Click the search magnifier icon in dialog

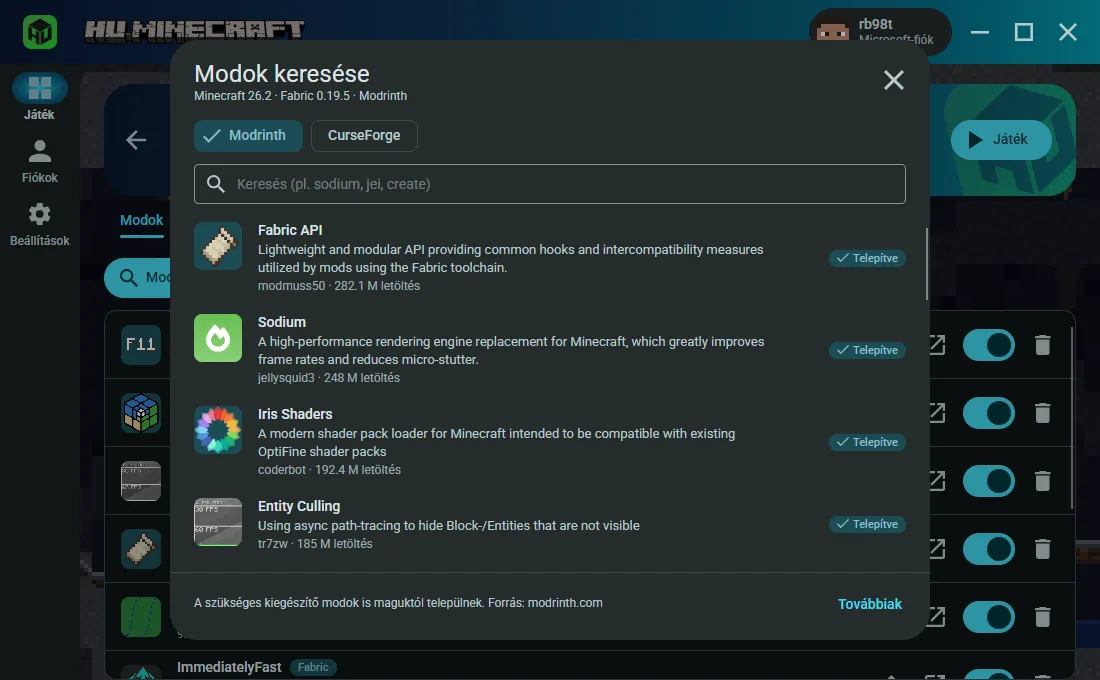coord(215,184)
